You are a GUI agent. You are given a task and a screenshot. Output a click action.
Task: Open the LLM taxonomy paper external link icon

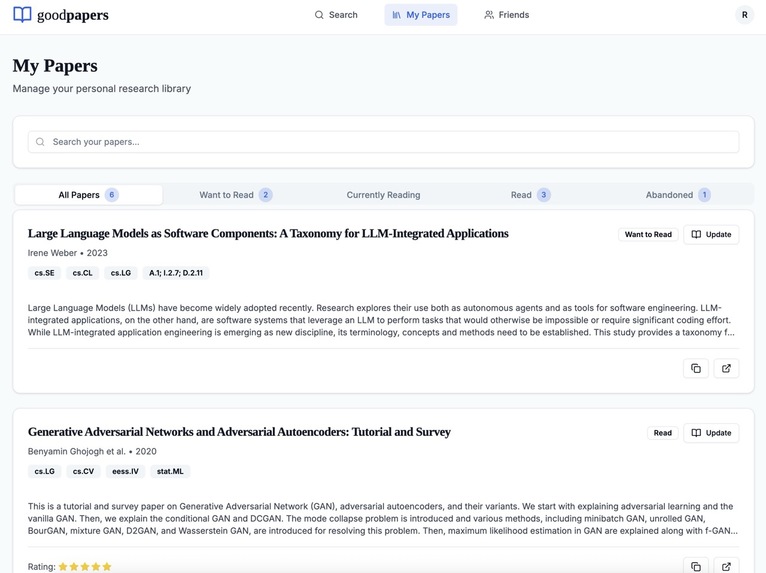[726, 368]
